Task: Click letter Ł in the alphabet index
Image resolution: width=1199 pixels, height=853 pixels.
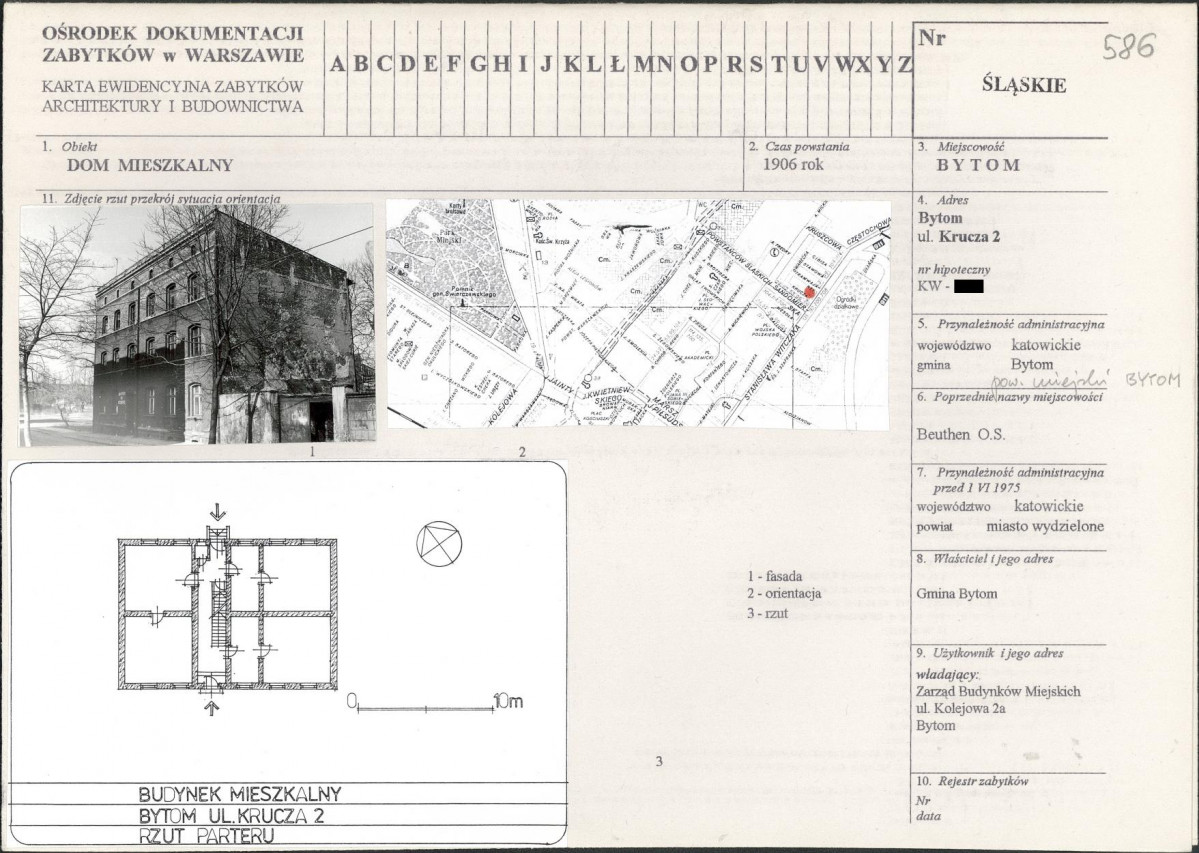Action: [616, 65]
